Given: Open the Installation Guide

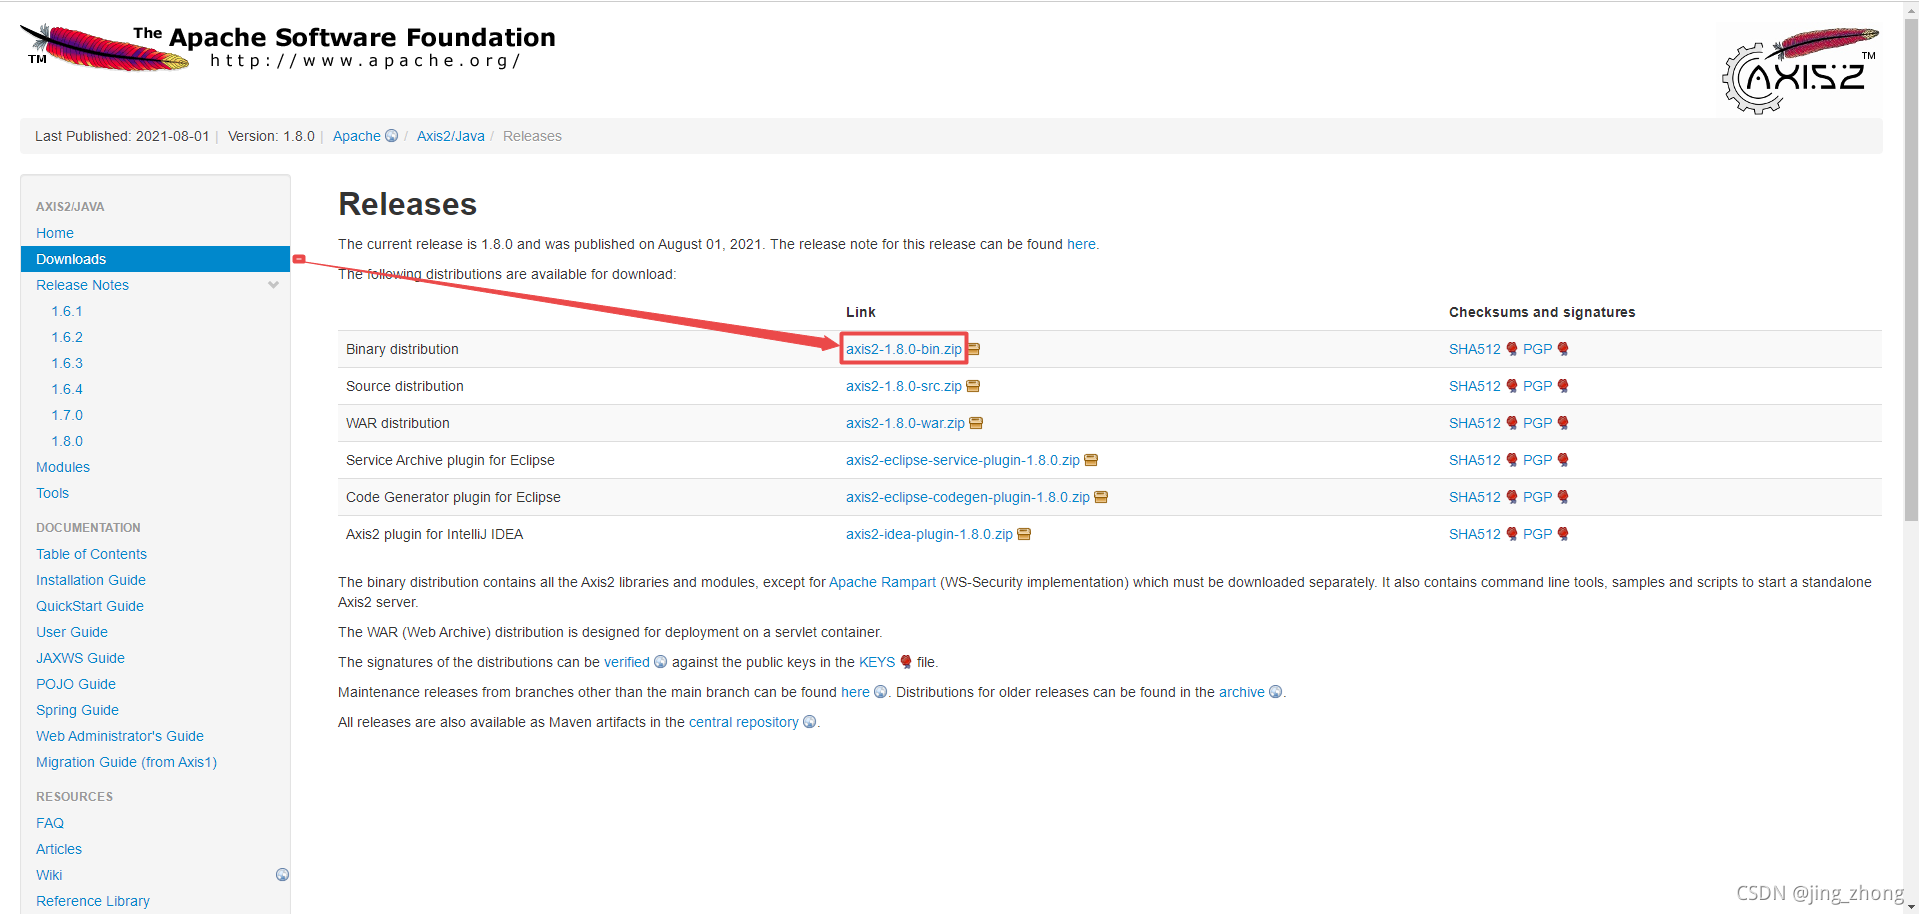Looking at the screenshot, I should pos(91,580).
